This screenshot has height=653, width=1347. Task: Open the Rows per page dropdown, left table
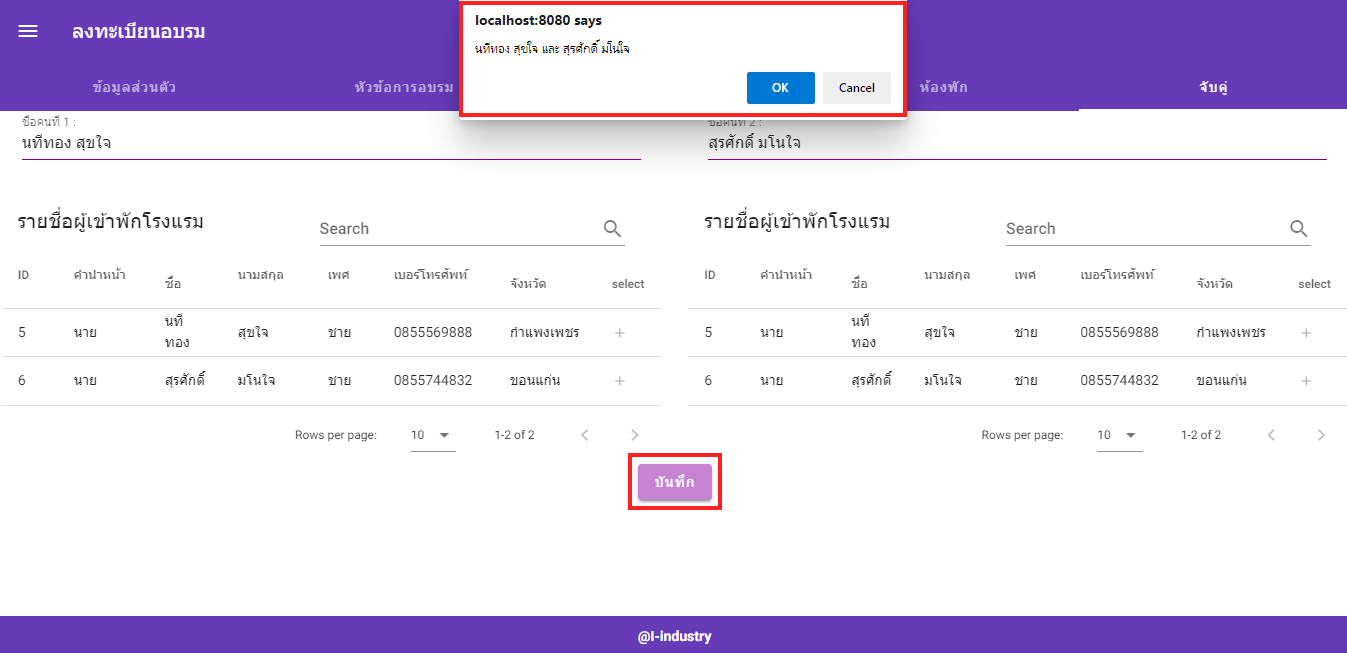coord(432,435)
